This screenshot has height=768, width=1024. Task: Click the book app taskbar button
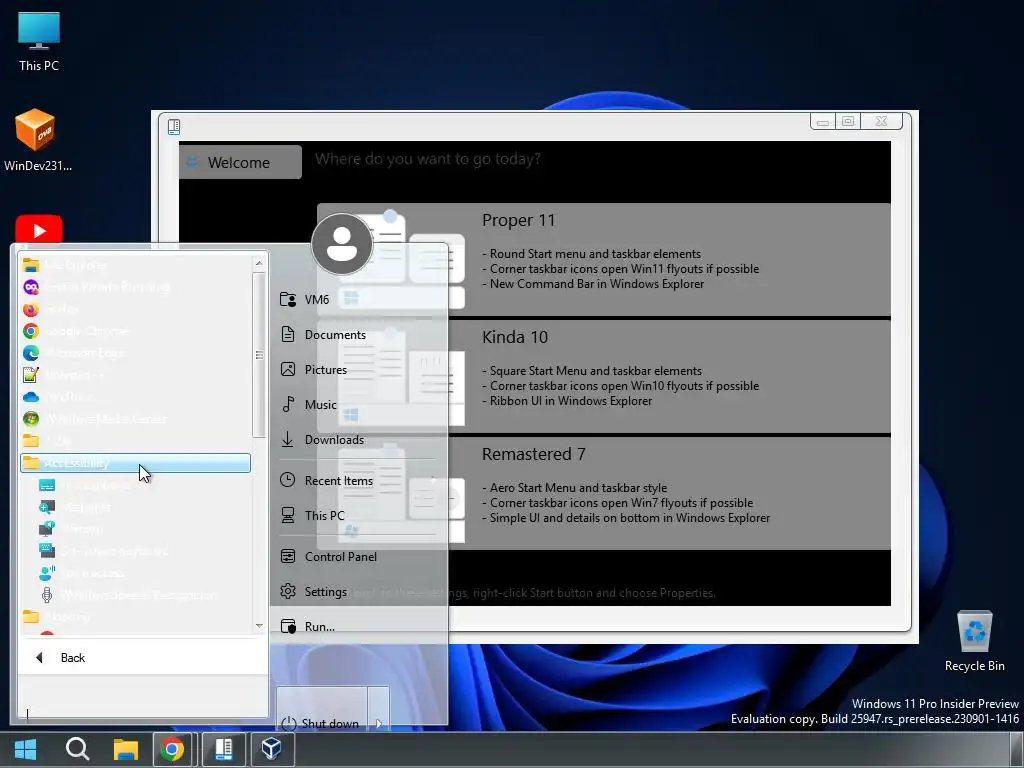[224, 749]
